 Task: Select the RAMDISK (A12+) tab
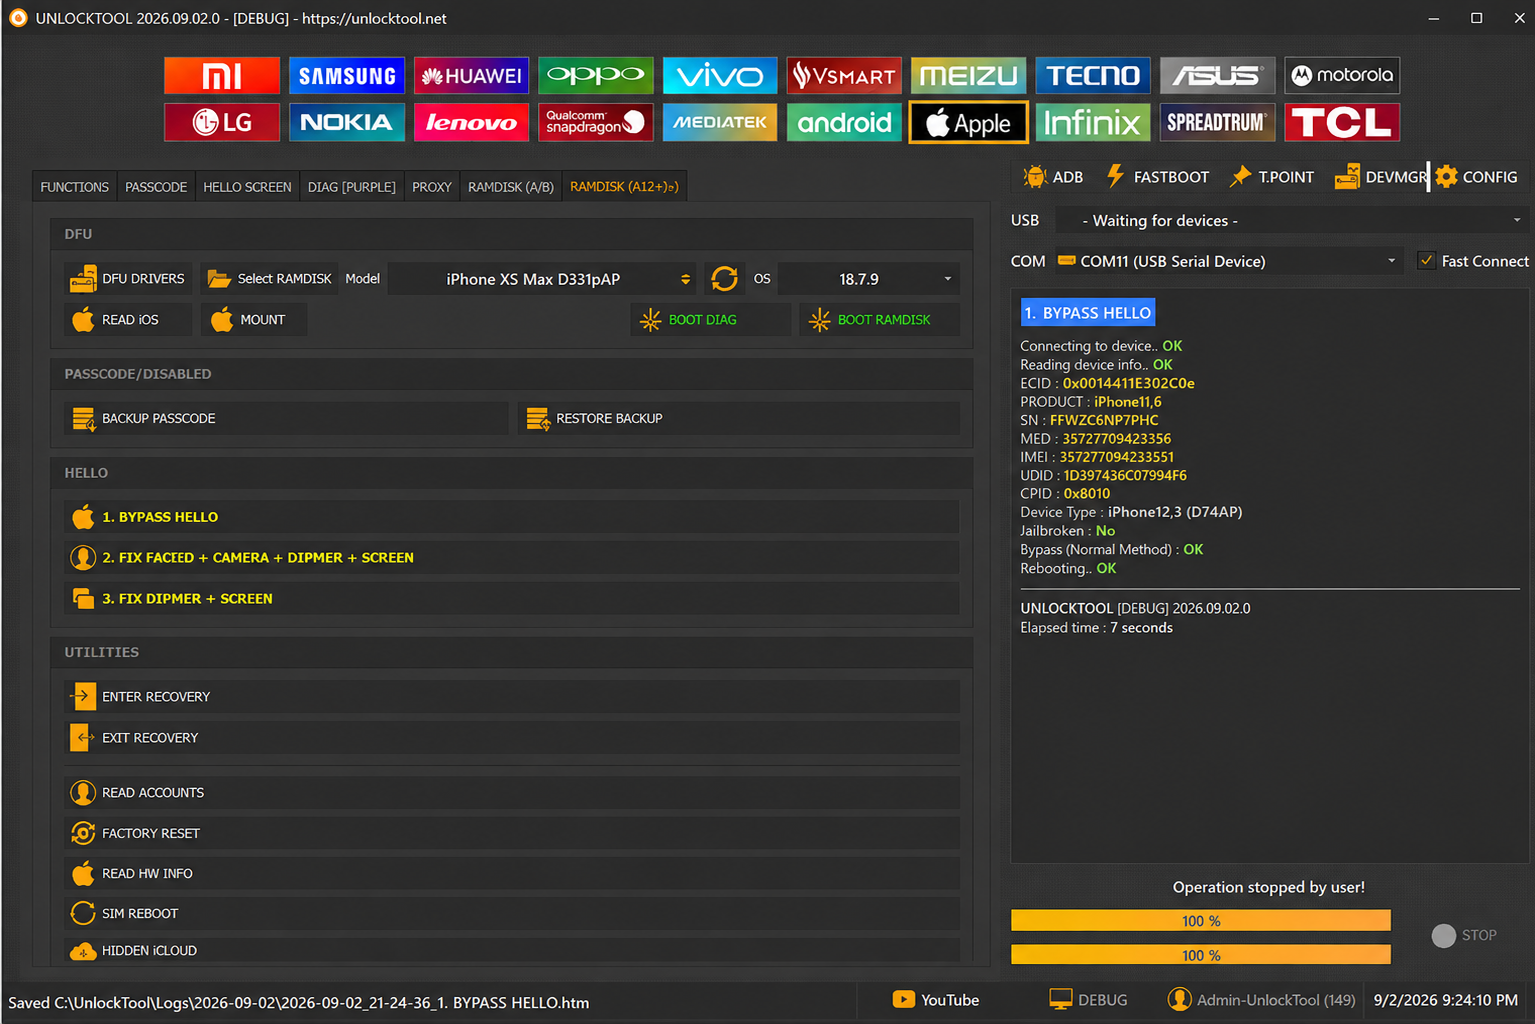click(624, 187)
